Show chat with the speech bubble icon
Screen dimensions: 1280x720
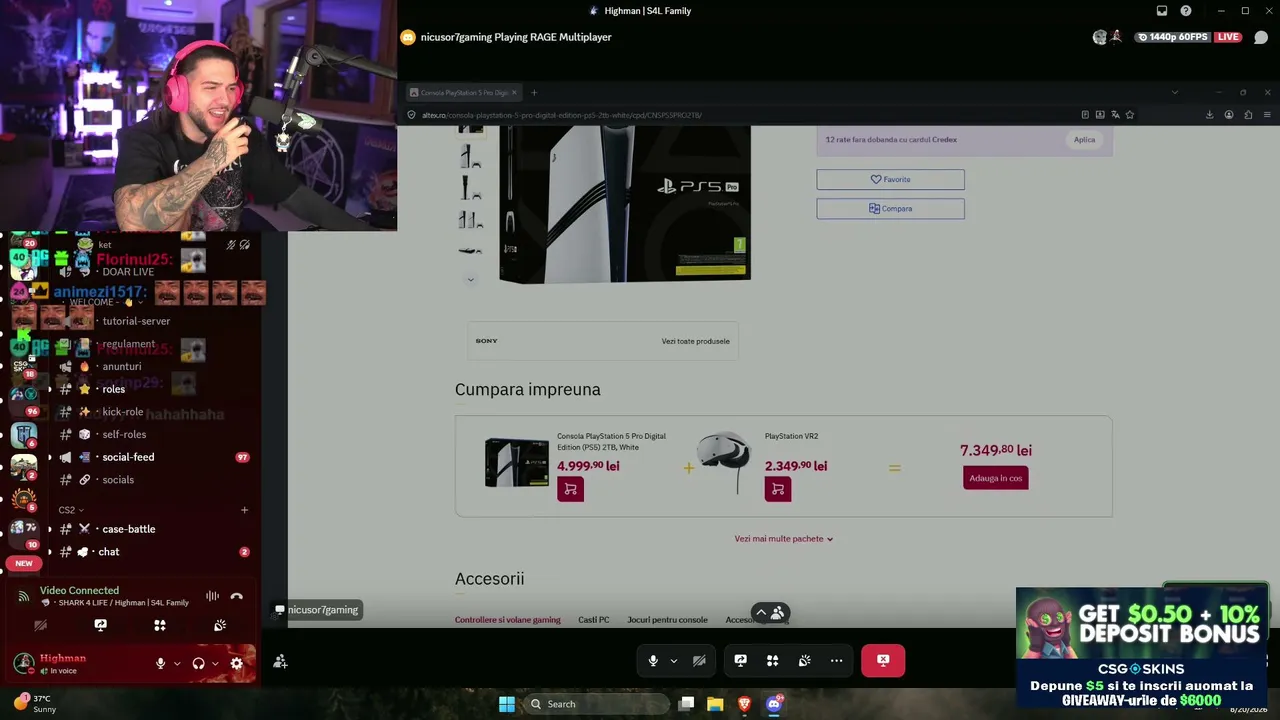point(1261,37)
